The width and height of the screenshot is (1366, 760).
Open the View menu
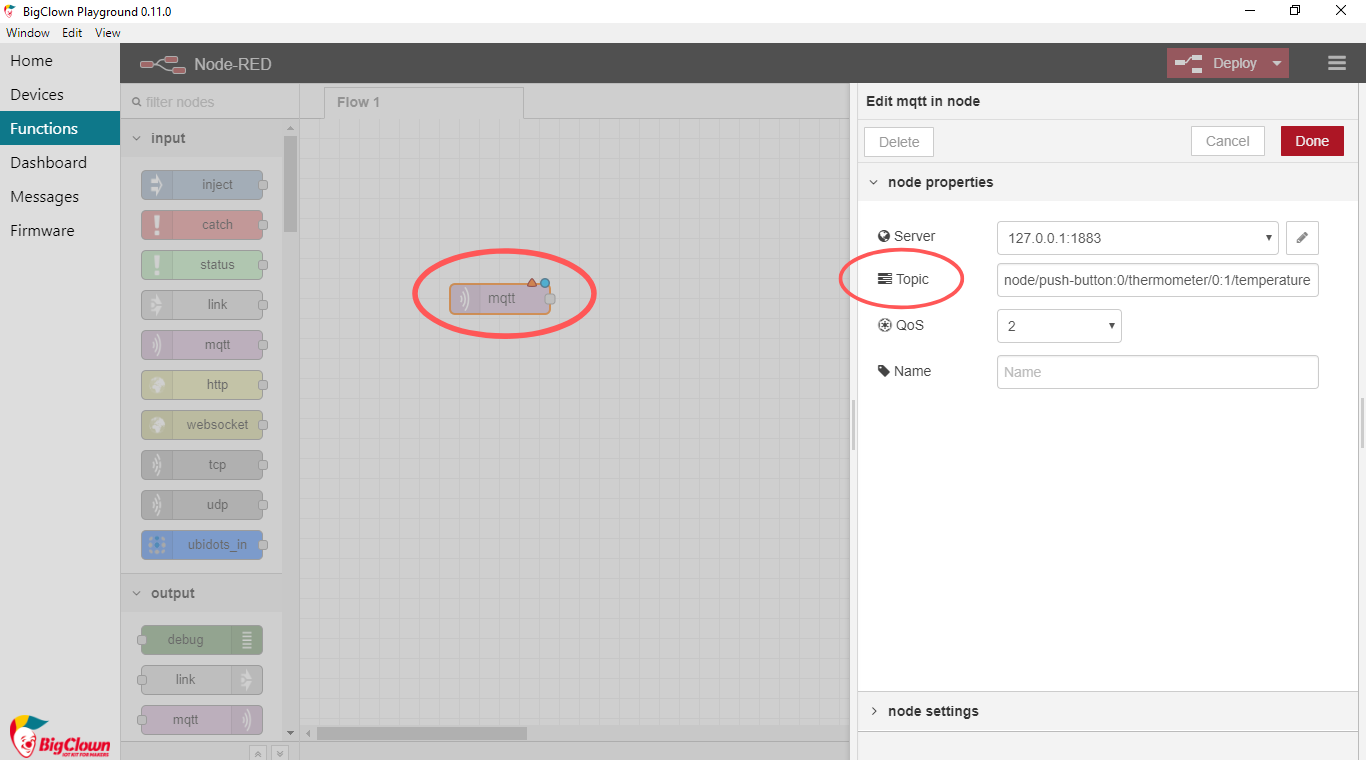point(108,33)
